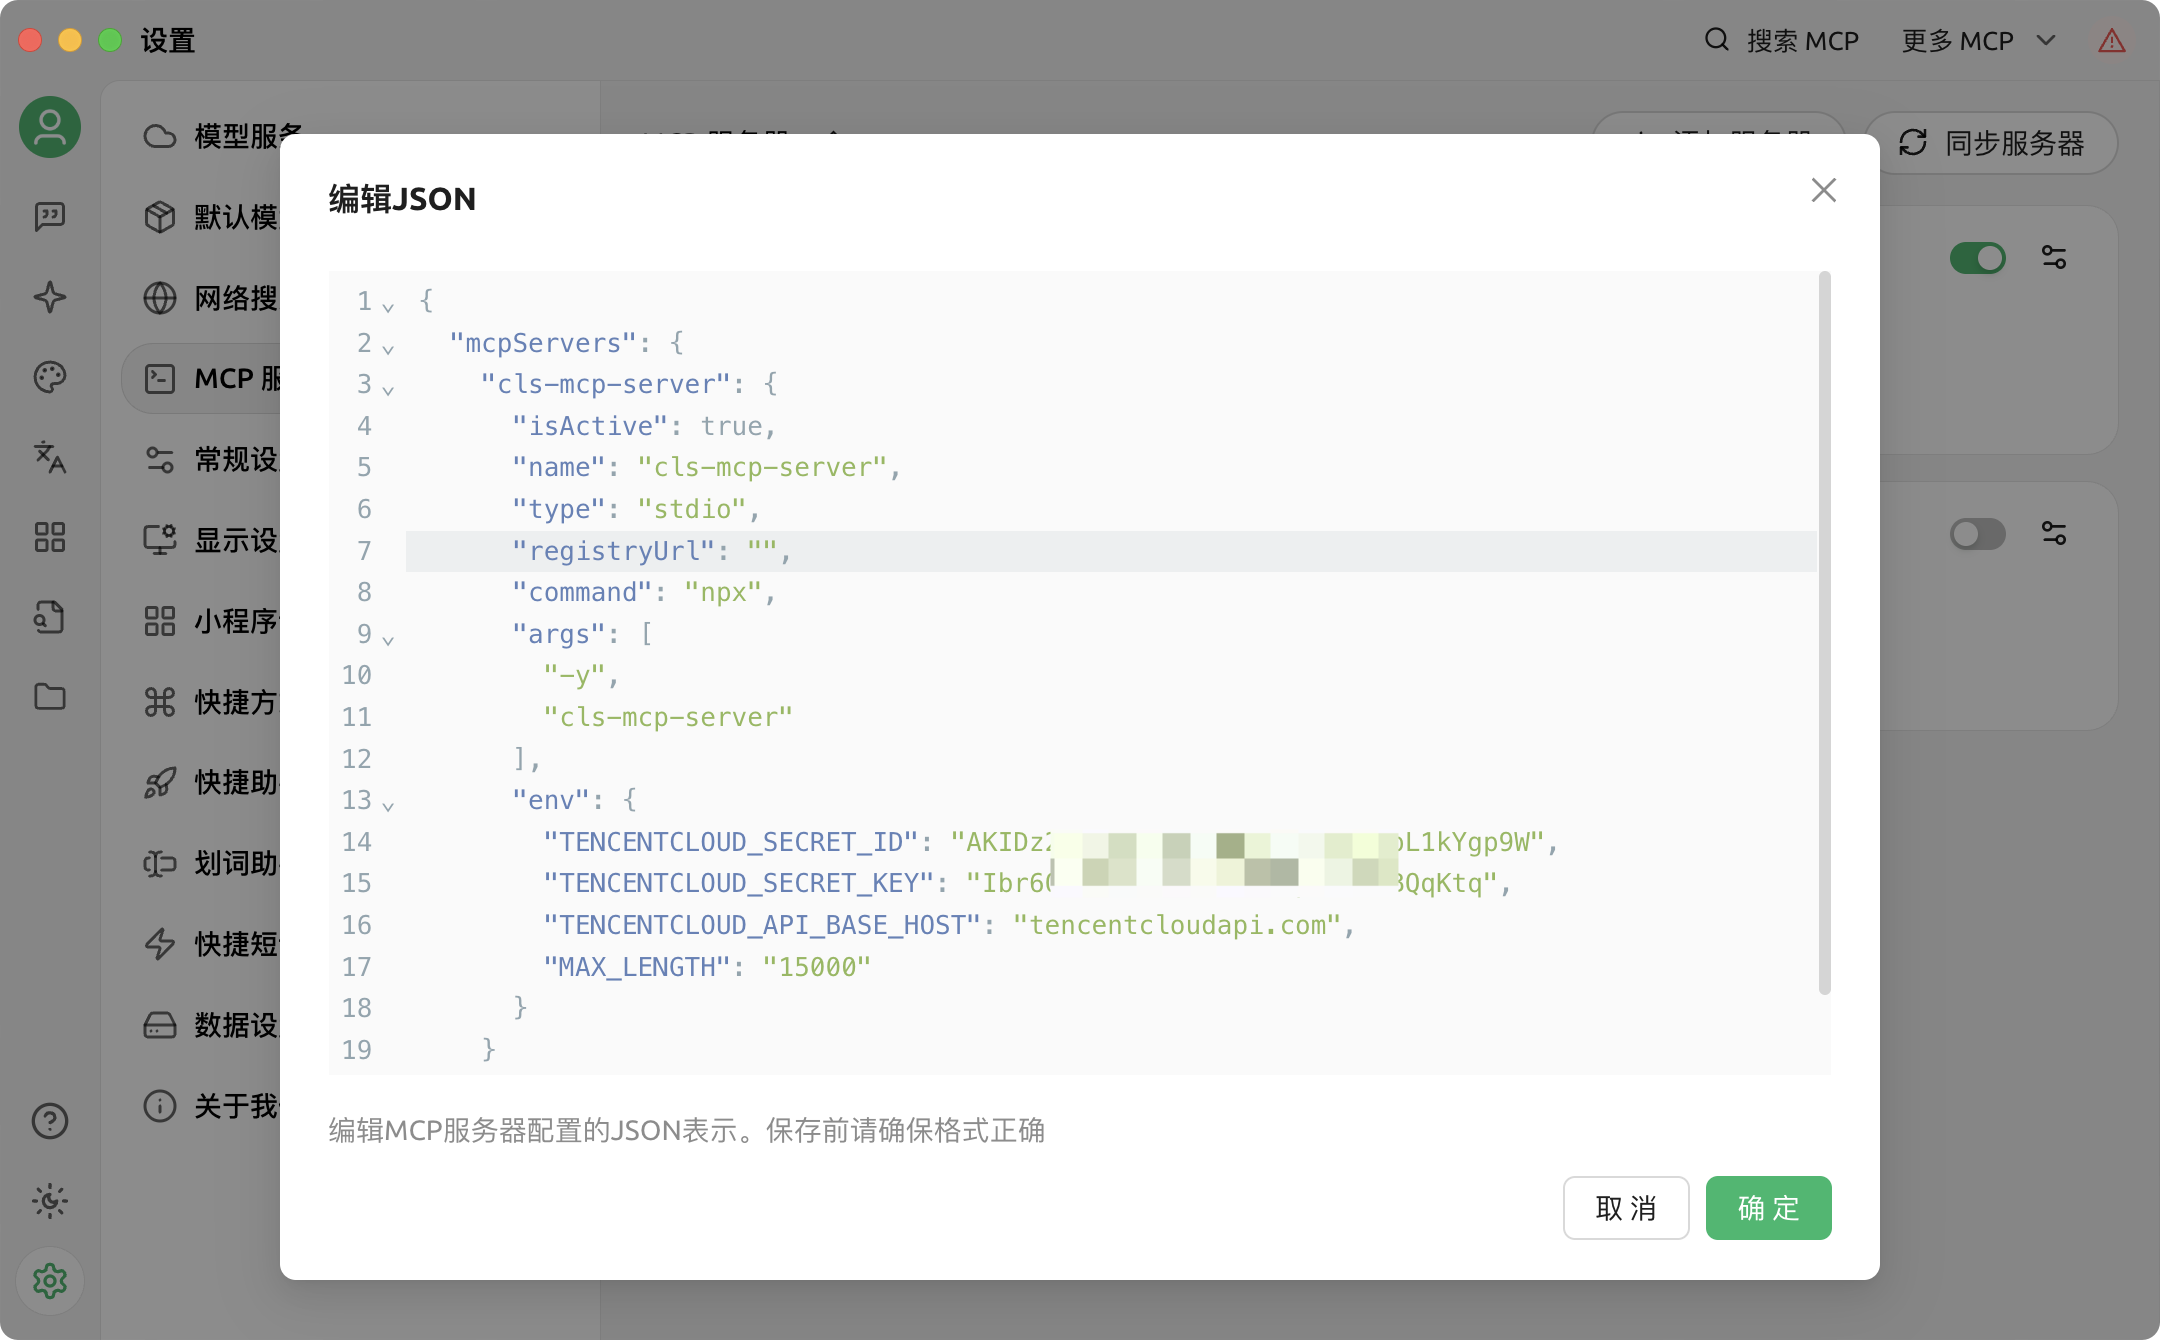The image size is (2160, 1340).
Task: Click the 取消 cancel button
Action: tap(1626, 1208)
